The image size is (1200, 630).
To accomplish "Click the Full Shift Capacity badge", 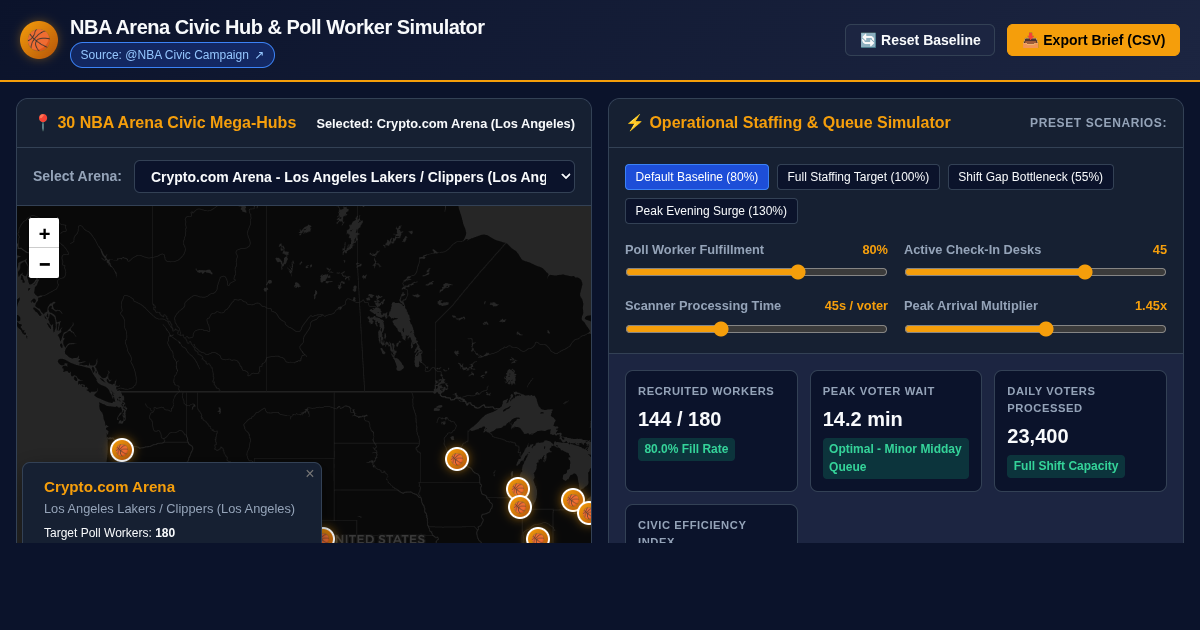I will click(x=1066, y=466).
